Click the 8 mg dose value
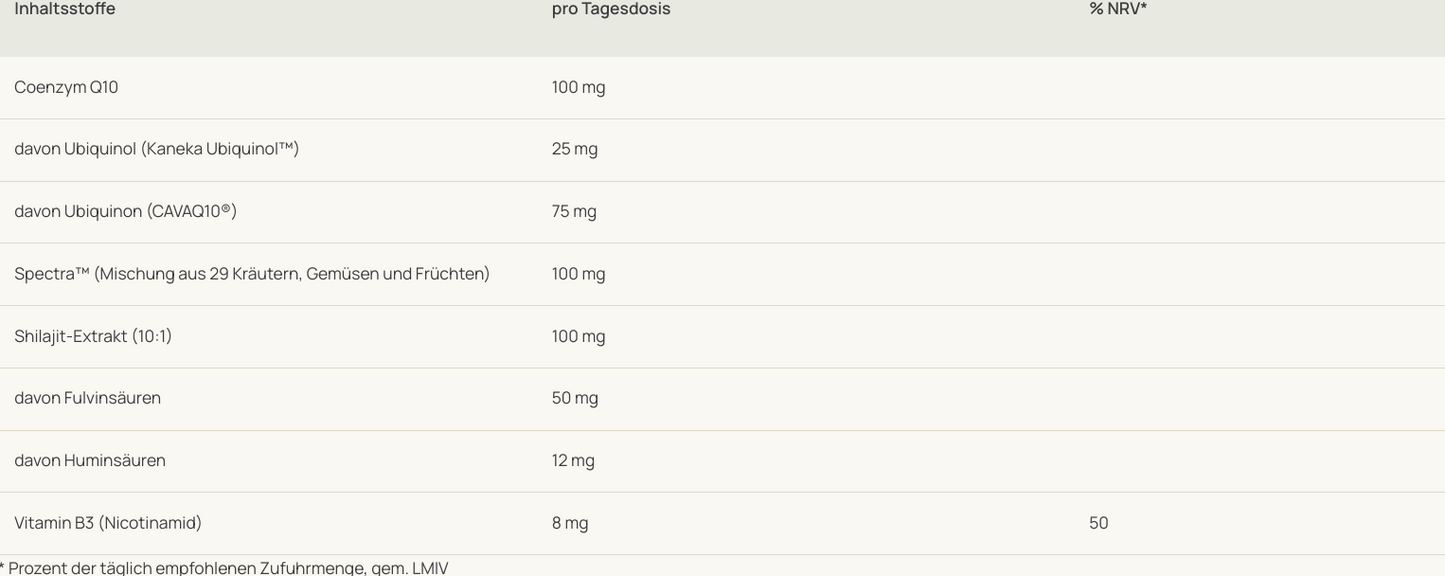This screenshot has height=576, width=1445. [x=570, y=523]
